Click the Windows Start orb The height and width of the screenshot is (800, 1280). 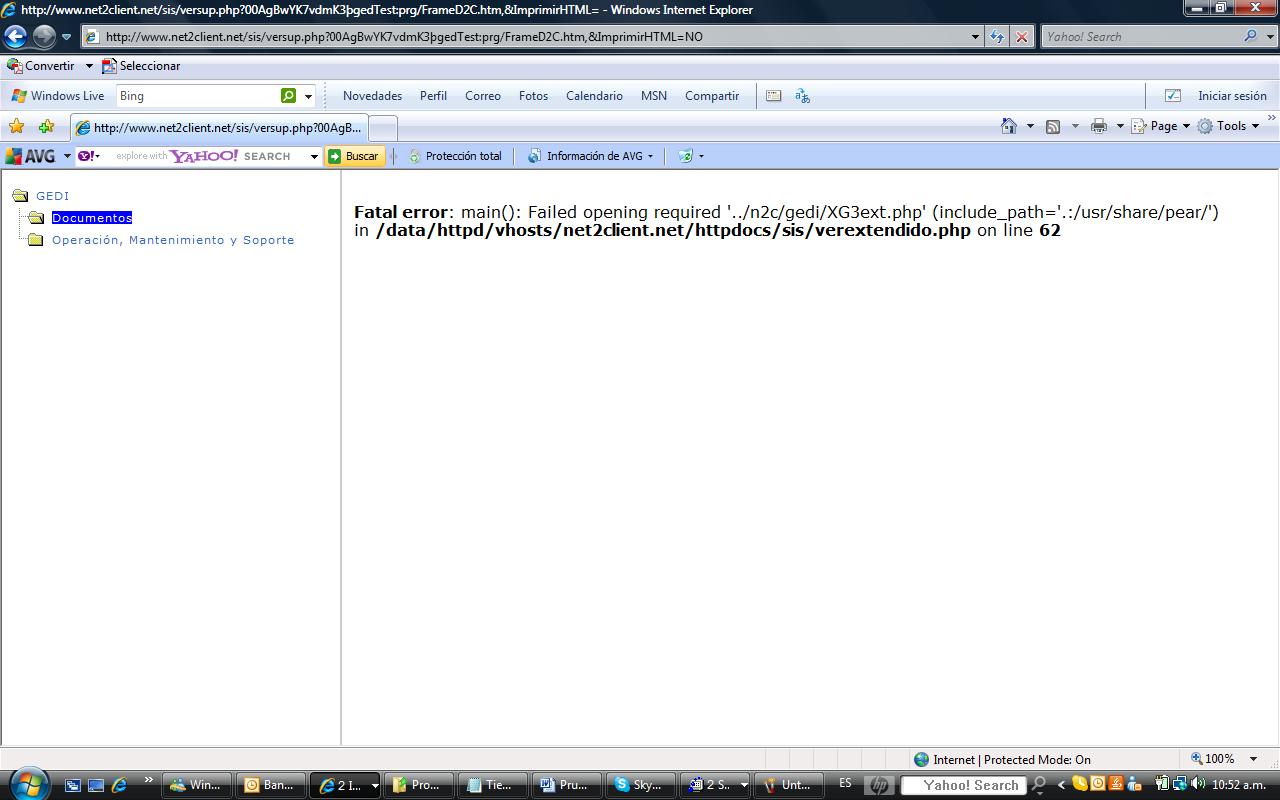click(27, 783)
